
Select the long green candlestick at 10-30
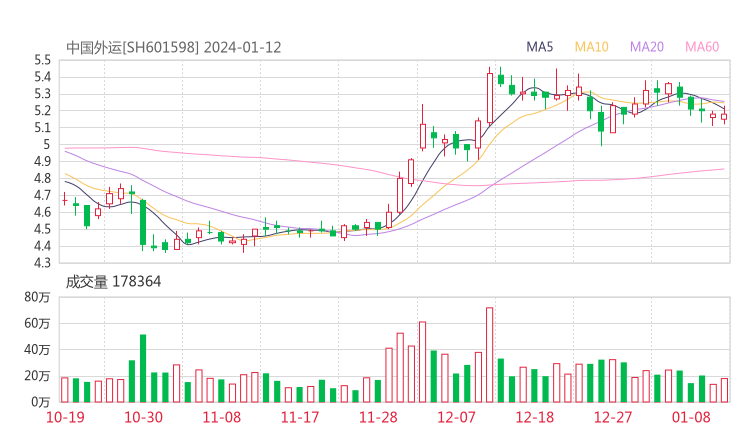coord(143,223)
